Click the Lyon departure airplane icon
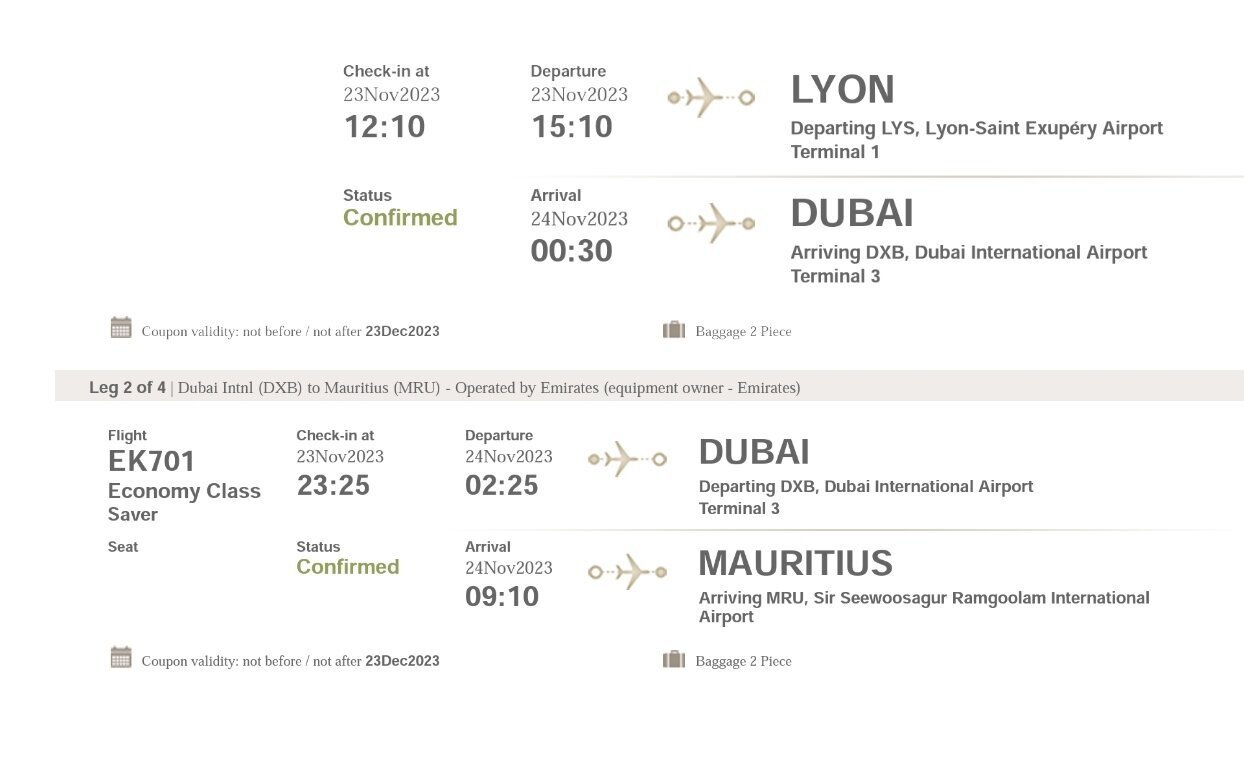Screen dimensions: 1244x765 tap(711, 98)
